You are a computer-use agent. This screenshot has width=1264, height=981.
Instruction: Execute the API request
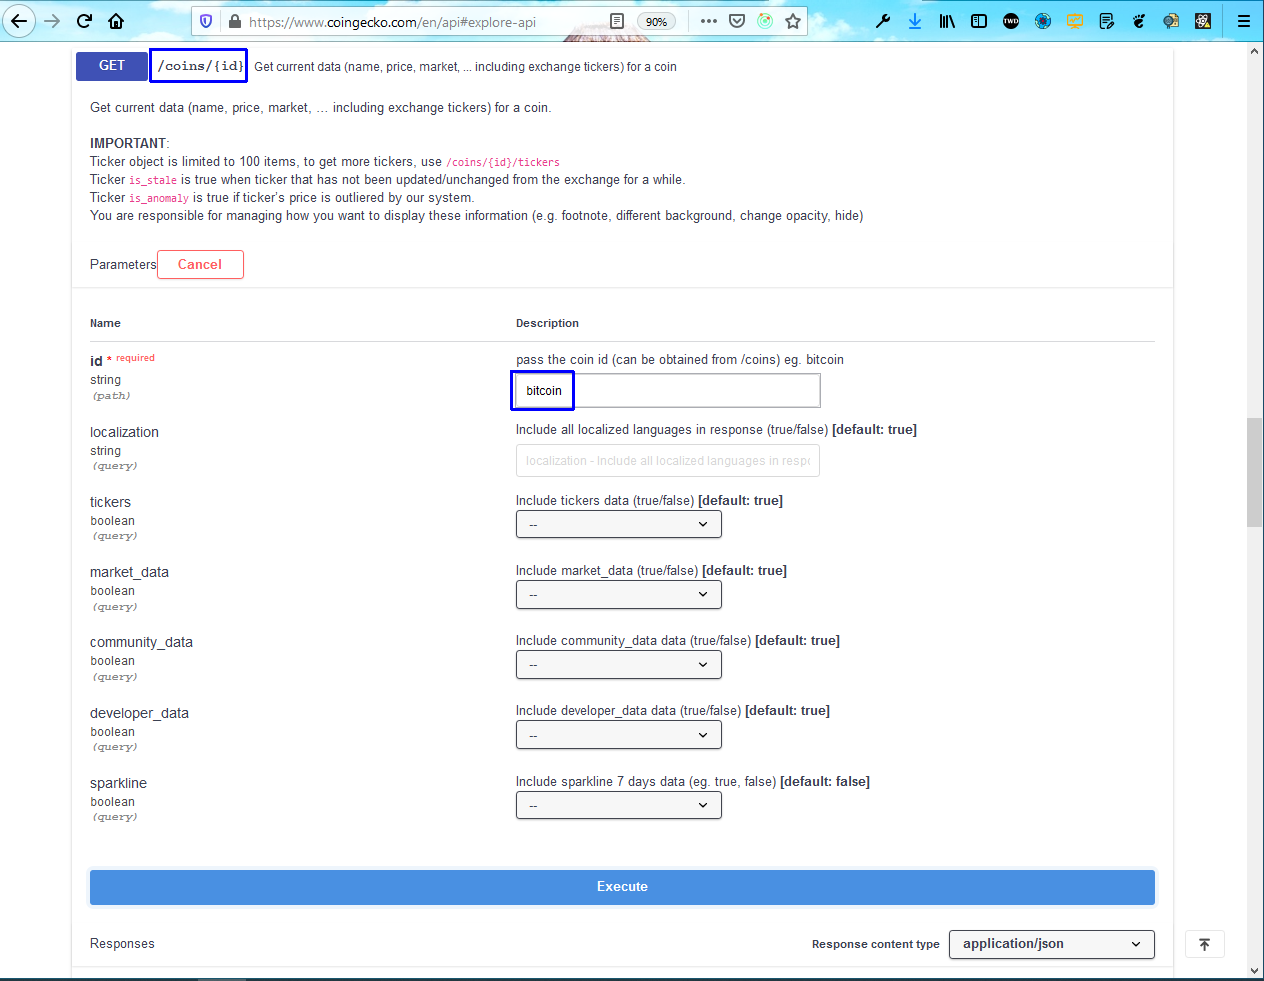(622, 887)
